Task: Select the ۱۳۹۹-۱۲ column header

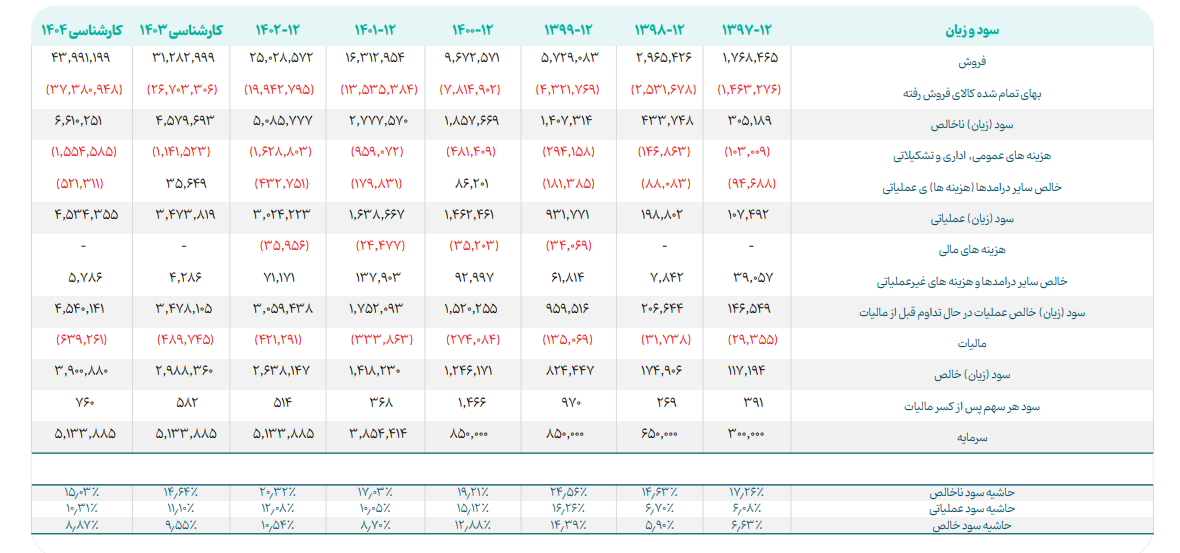Action: pyautogui.click(x=572, y=30)
